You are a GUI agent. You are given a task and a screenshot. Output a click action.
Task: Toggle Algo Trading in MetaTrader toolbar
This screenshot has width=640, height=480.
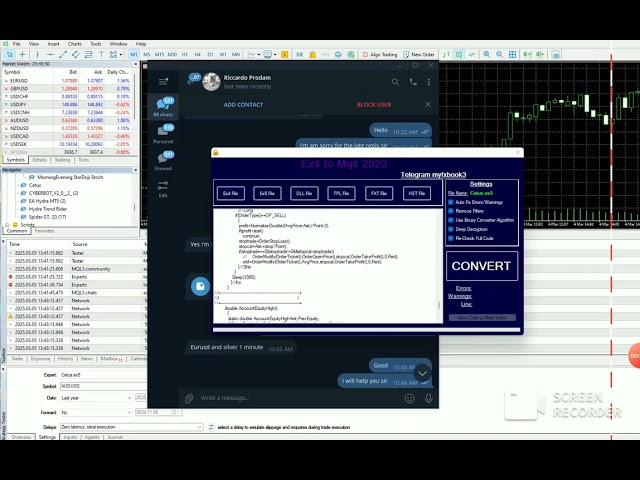(380, 54)
